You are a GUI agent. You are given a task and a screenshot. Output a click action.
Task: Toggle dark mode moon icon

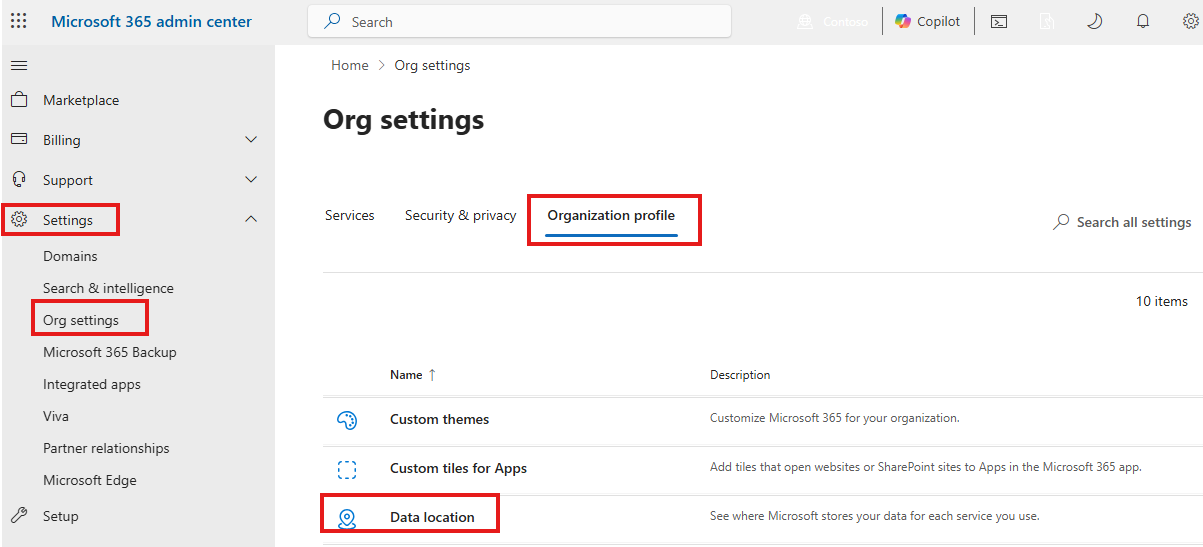click(1094, 22)
